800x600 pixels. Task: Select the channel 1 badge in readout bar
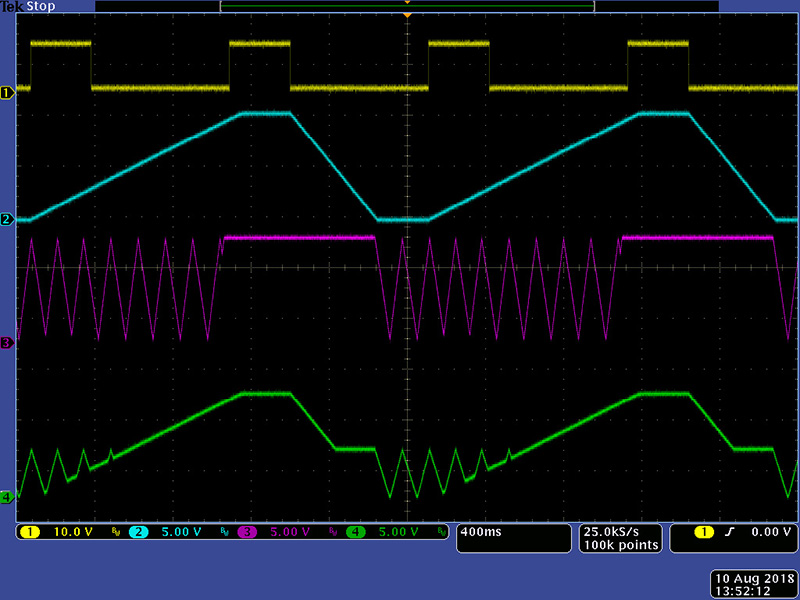coord(30,532)
